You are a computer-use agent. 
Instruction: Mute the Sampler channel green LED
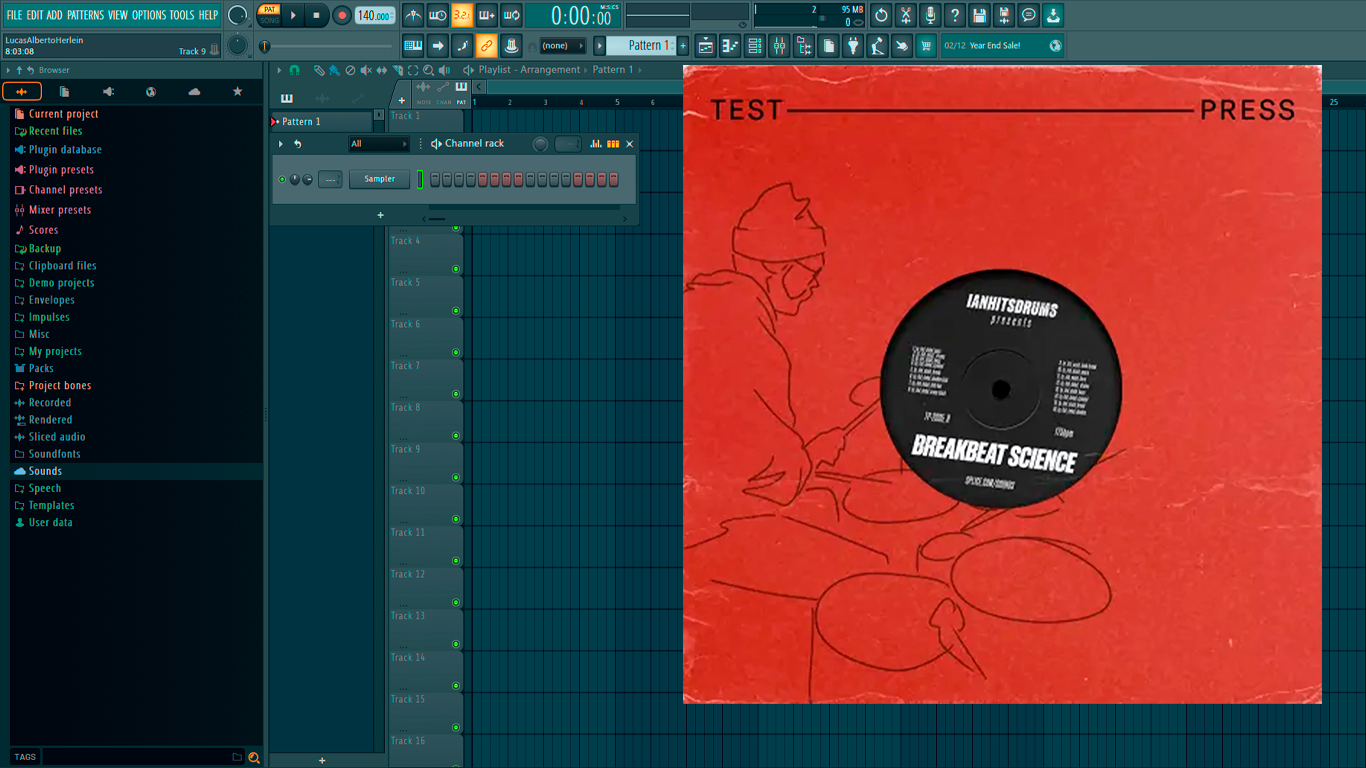coord(282,179)
